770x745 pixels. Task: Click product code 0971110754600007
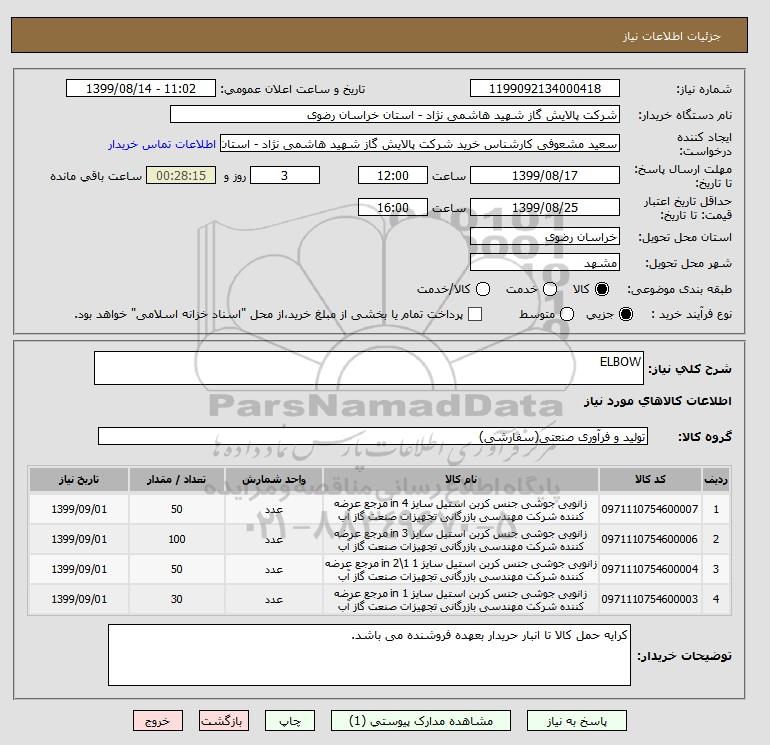[650, 509]
